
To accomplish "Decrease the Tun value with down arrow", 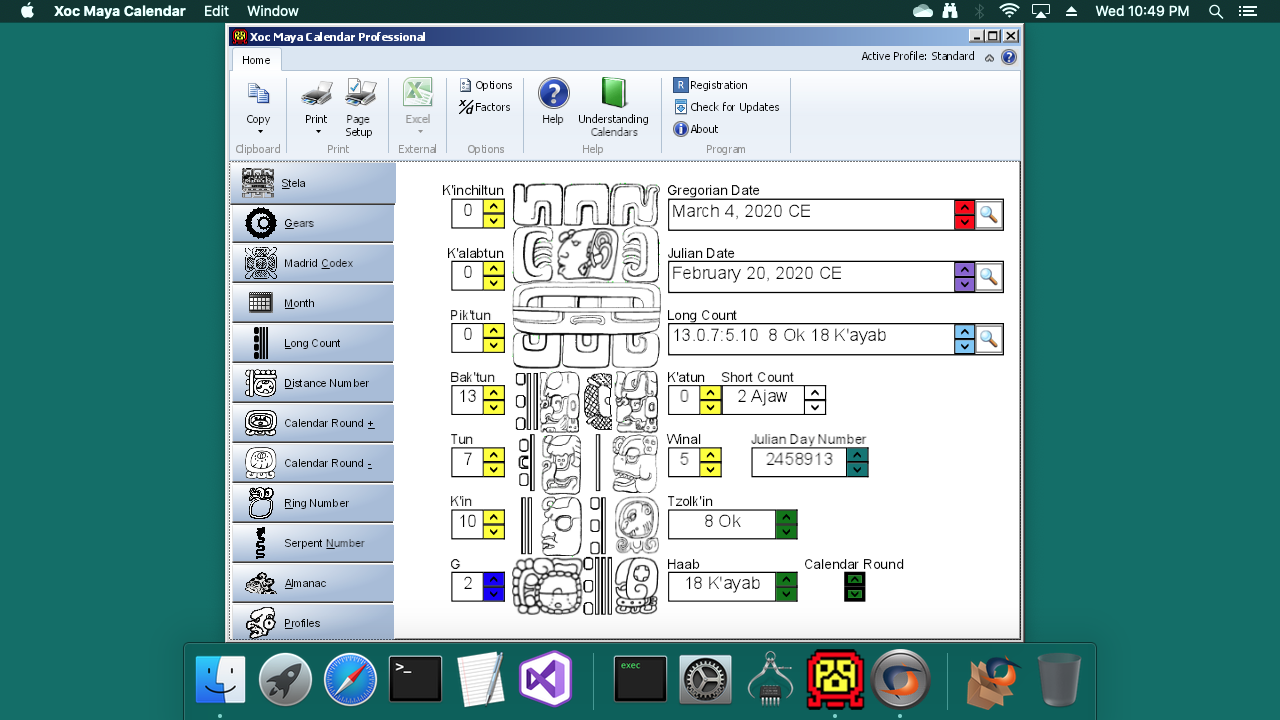I will tap(493, 469).
